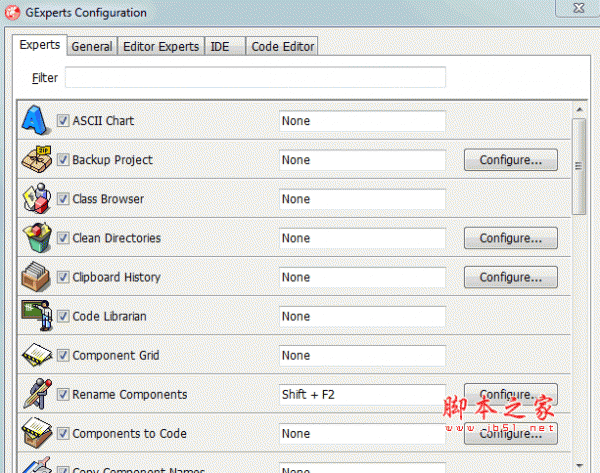Click the ASCII Chart shortcut field
The height and width of the screenshot is (473, 600).
click(362, 121)
